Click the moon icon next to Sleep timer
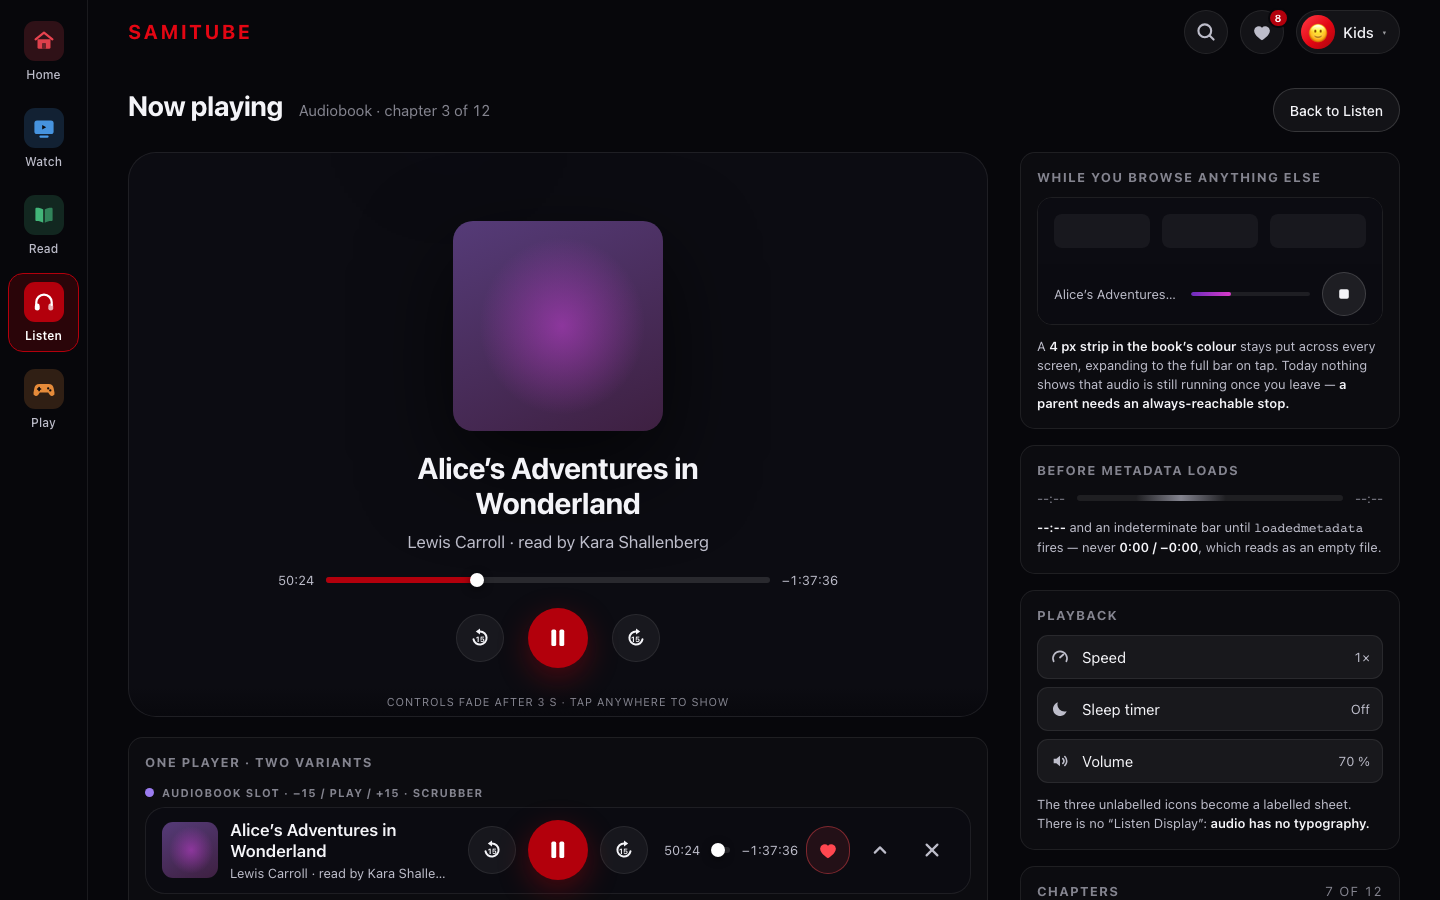1440x900 pixels. point(1060,709)
